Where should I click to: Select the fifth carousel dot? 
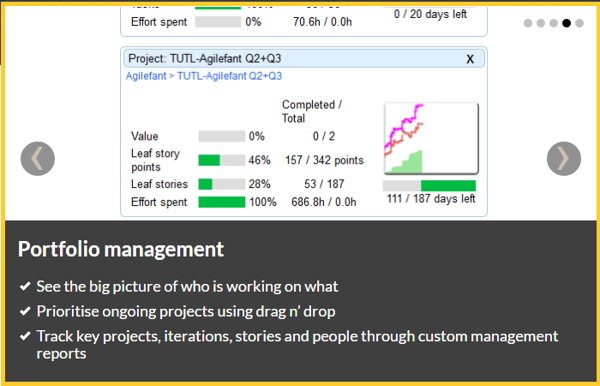[579, 23]
